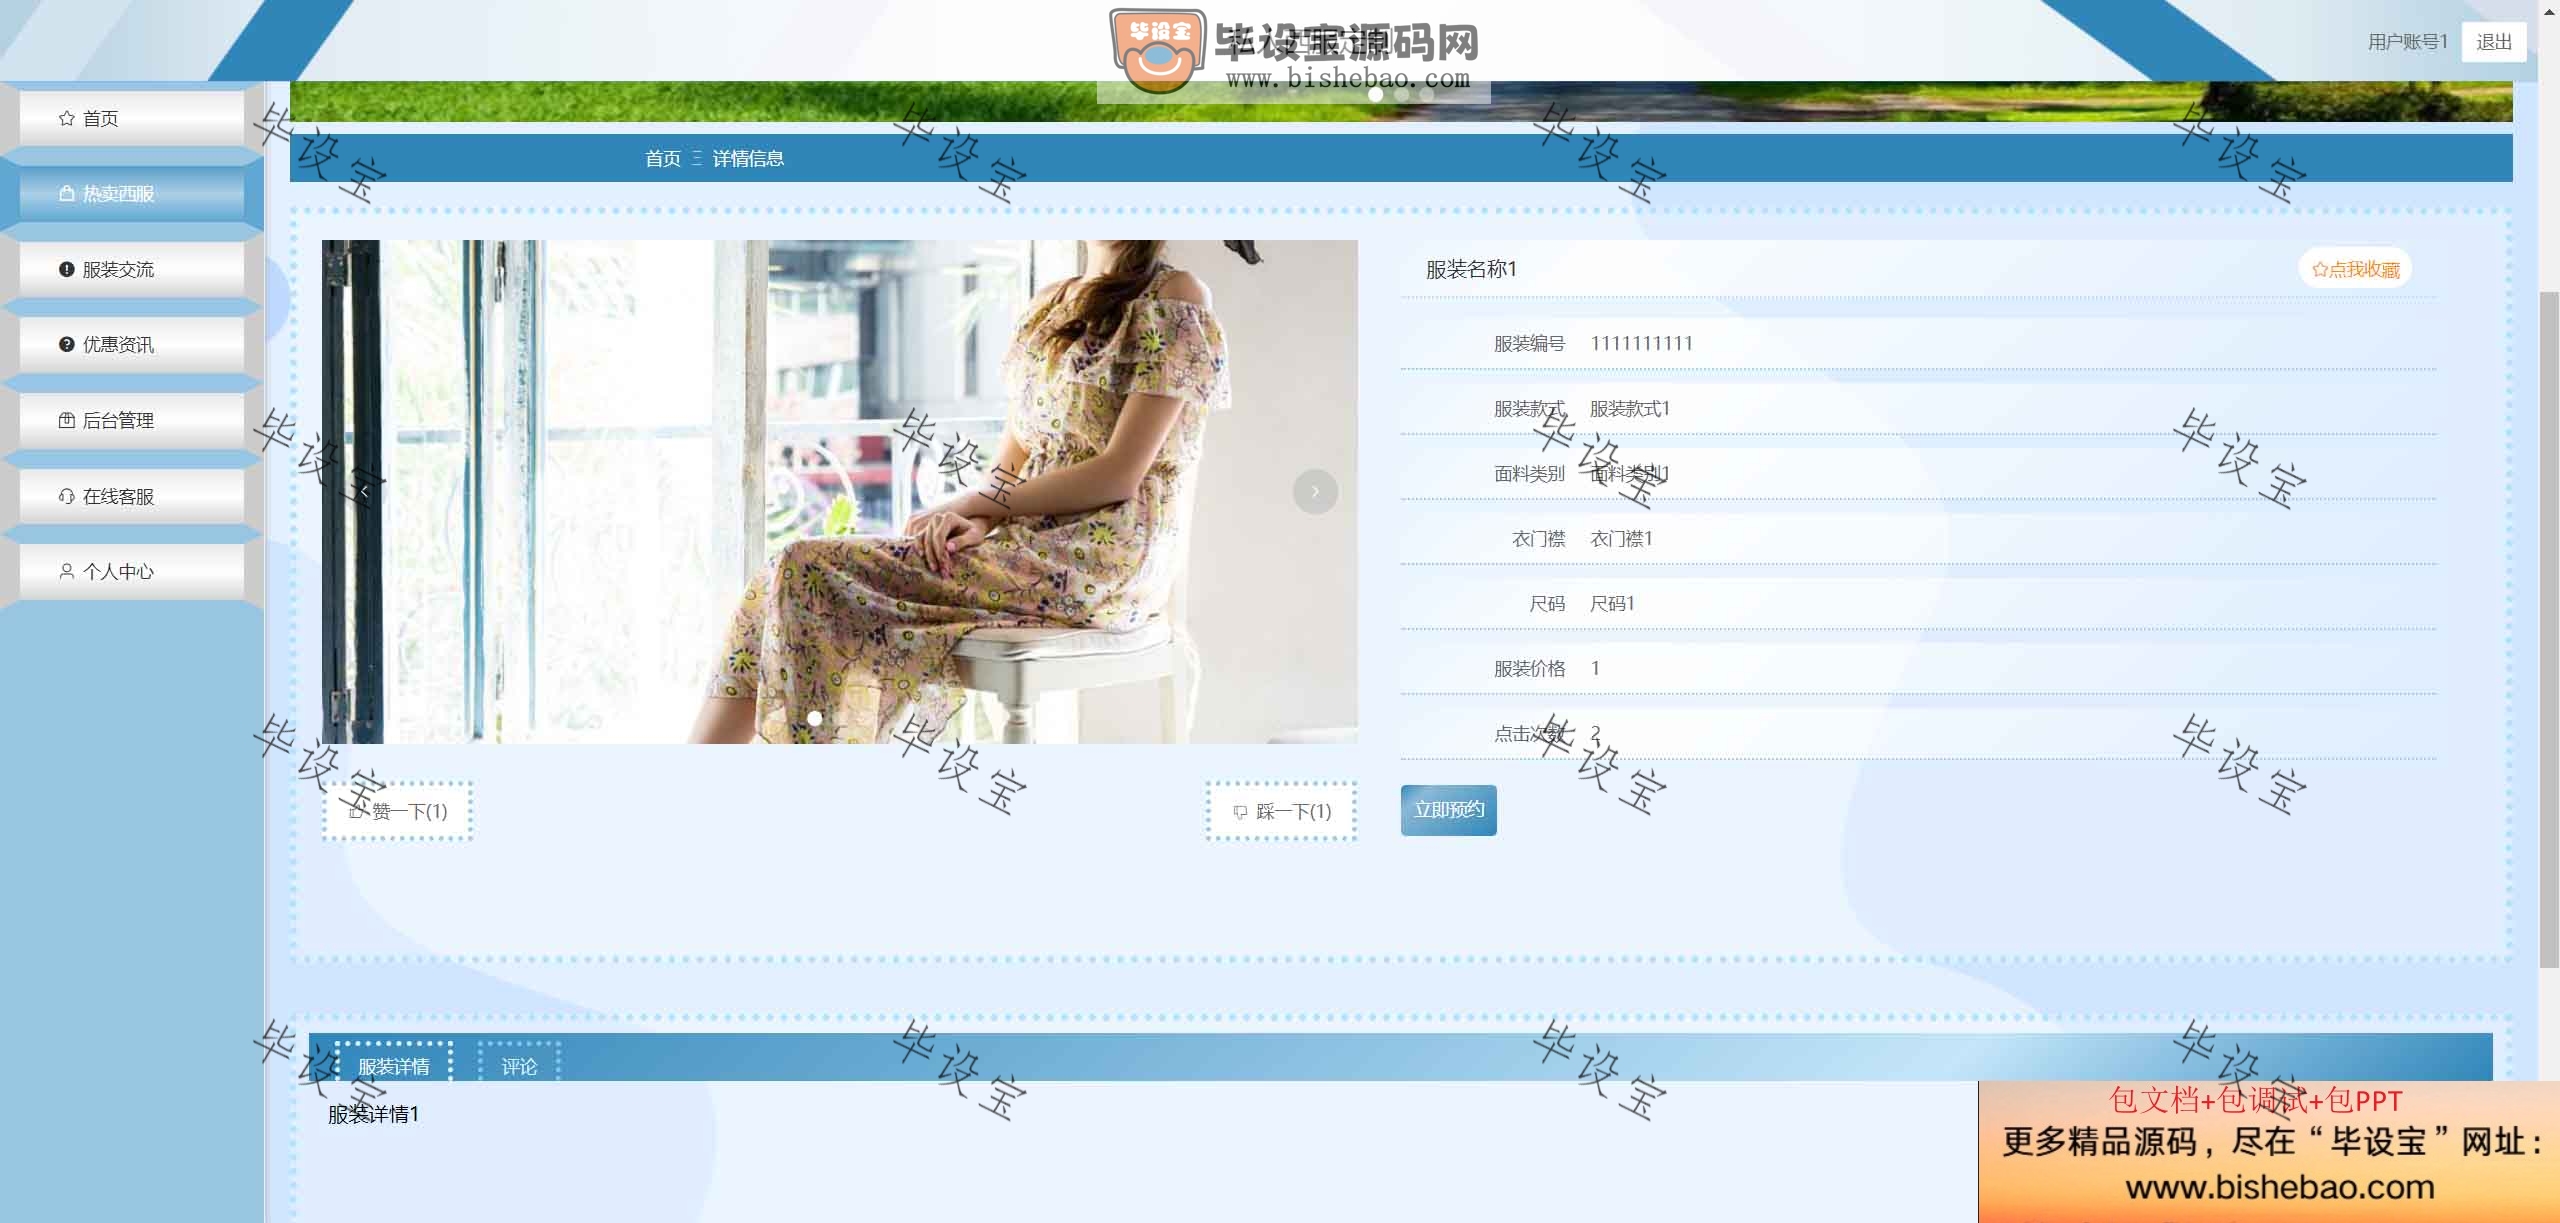Click 立即预约 button
The width and height of the screenshot is (2560, 1223).
point(1448,810)
